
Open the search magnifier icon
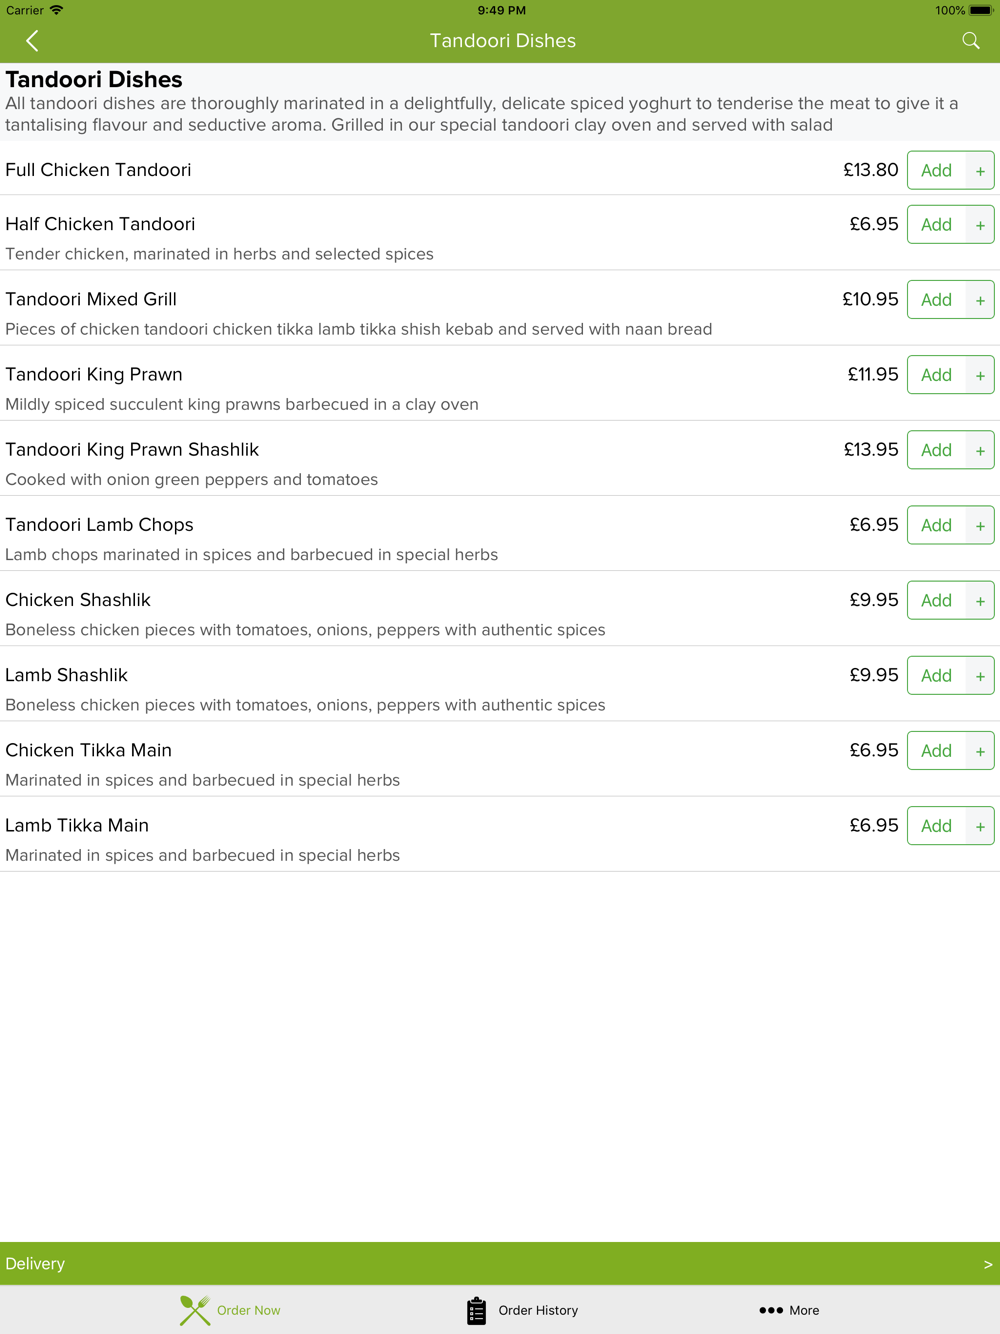point(971,41)
